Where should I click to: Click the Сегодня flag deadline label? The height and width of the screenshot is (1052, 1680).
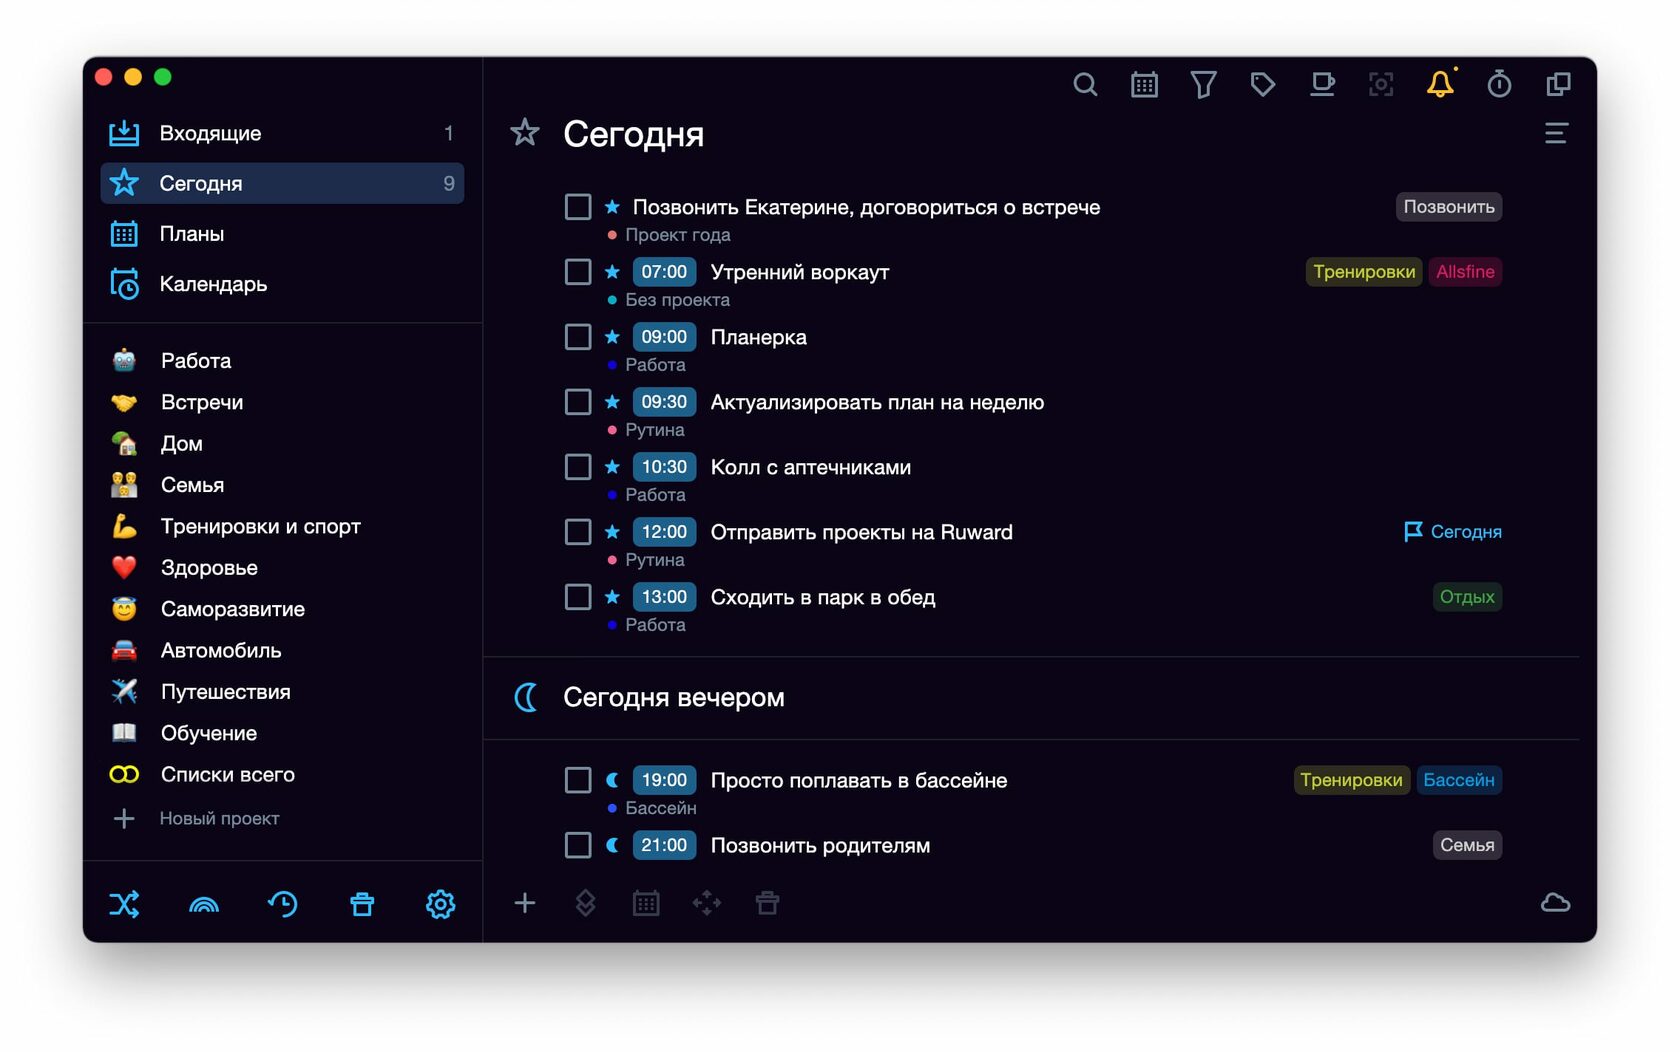(1453, 532)
